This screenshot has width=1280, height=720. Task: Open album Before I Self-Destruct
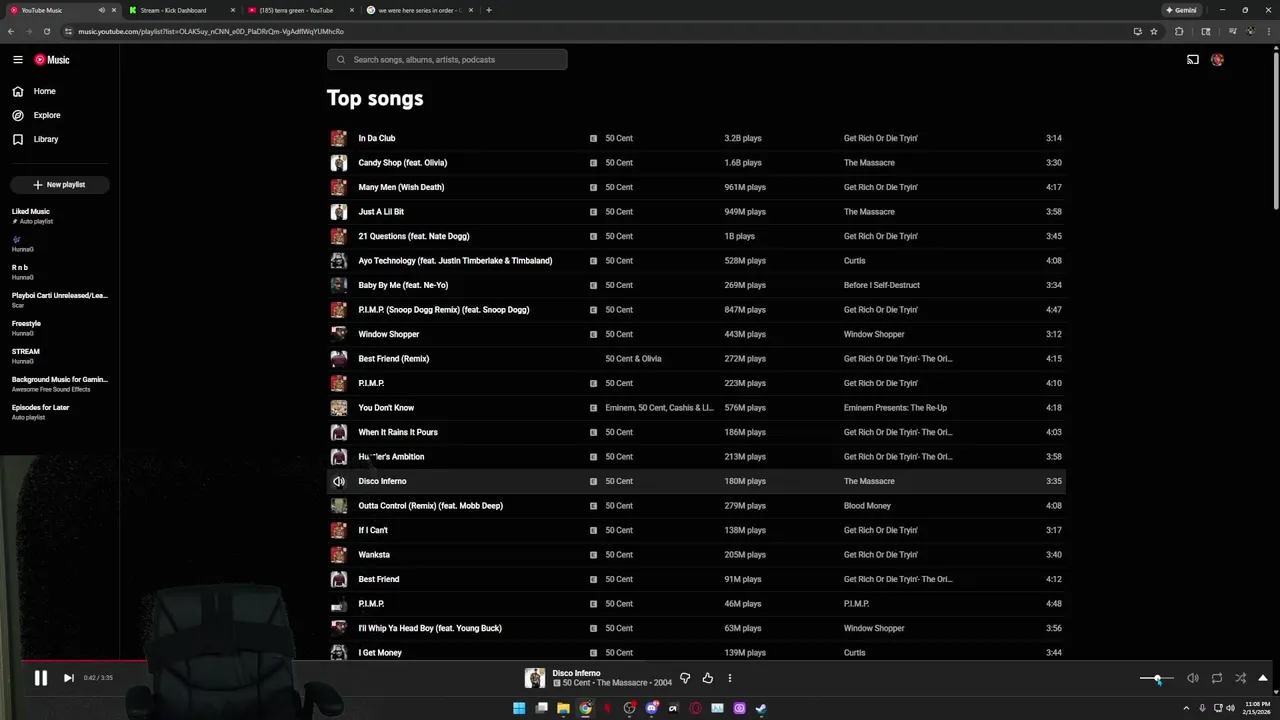point(882,285)
